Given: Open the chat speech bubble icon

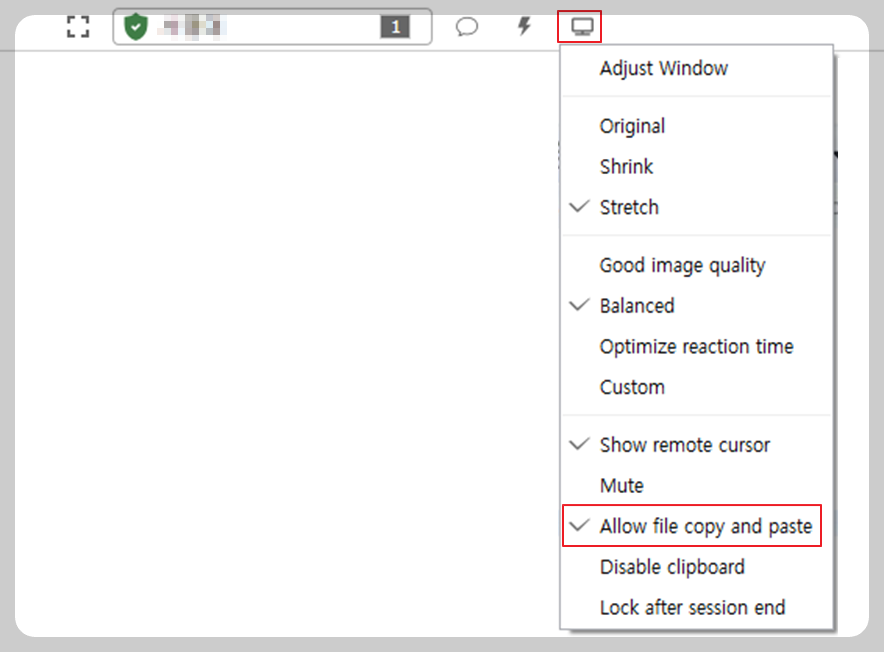Looking at the screenshot, I should point(467,27).
